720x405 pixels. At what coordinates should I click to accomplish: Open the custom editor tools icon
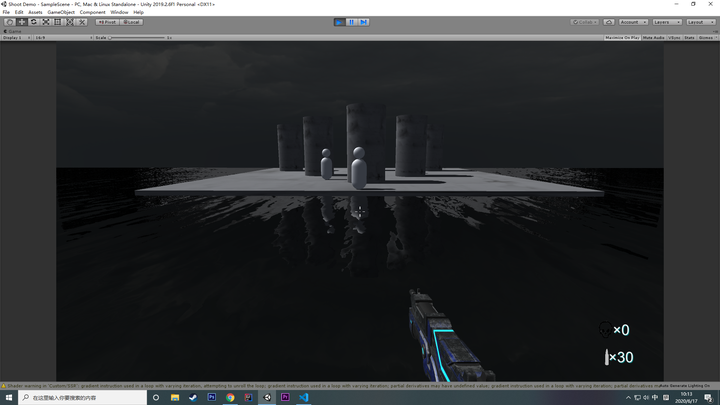(82, 22)
